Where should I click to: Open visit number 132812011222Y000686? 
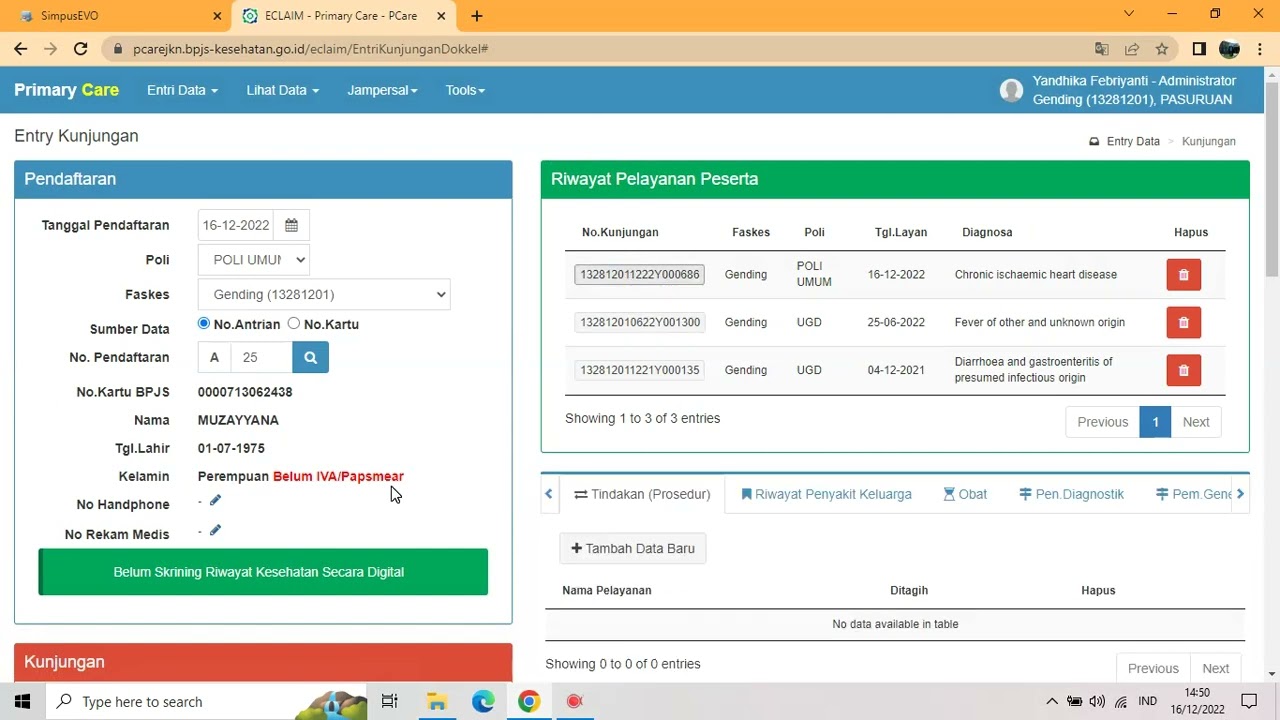(640, 274)
